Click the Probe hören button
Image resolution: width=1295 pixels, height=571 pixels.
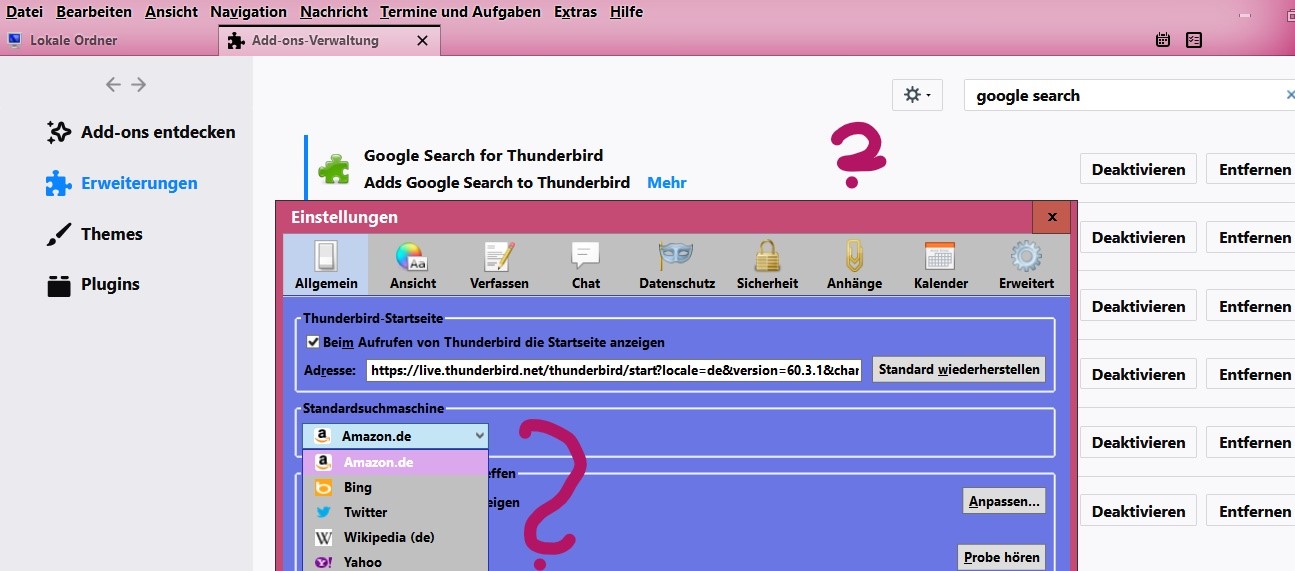tap(1001, 557)
